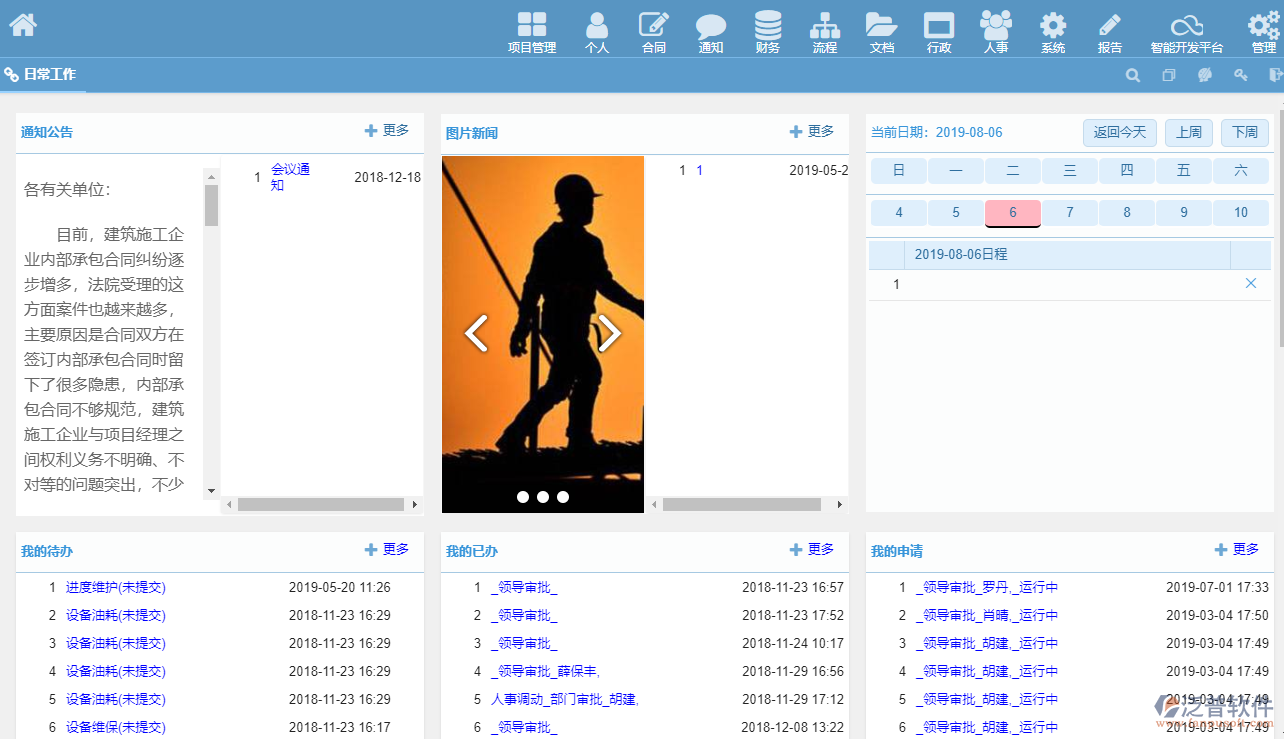Open the 文档 documents module
Screen dimensions: 1284x739
pyautogui.click(x=881, y=32)
